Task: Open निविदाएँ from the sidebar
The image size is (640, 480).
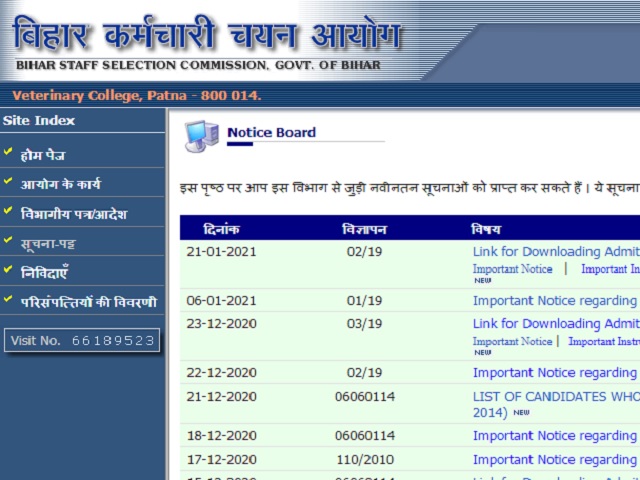Action: point(44,273)
